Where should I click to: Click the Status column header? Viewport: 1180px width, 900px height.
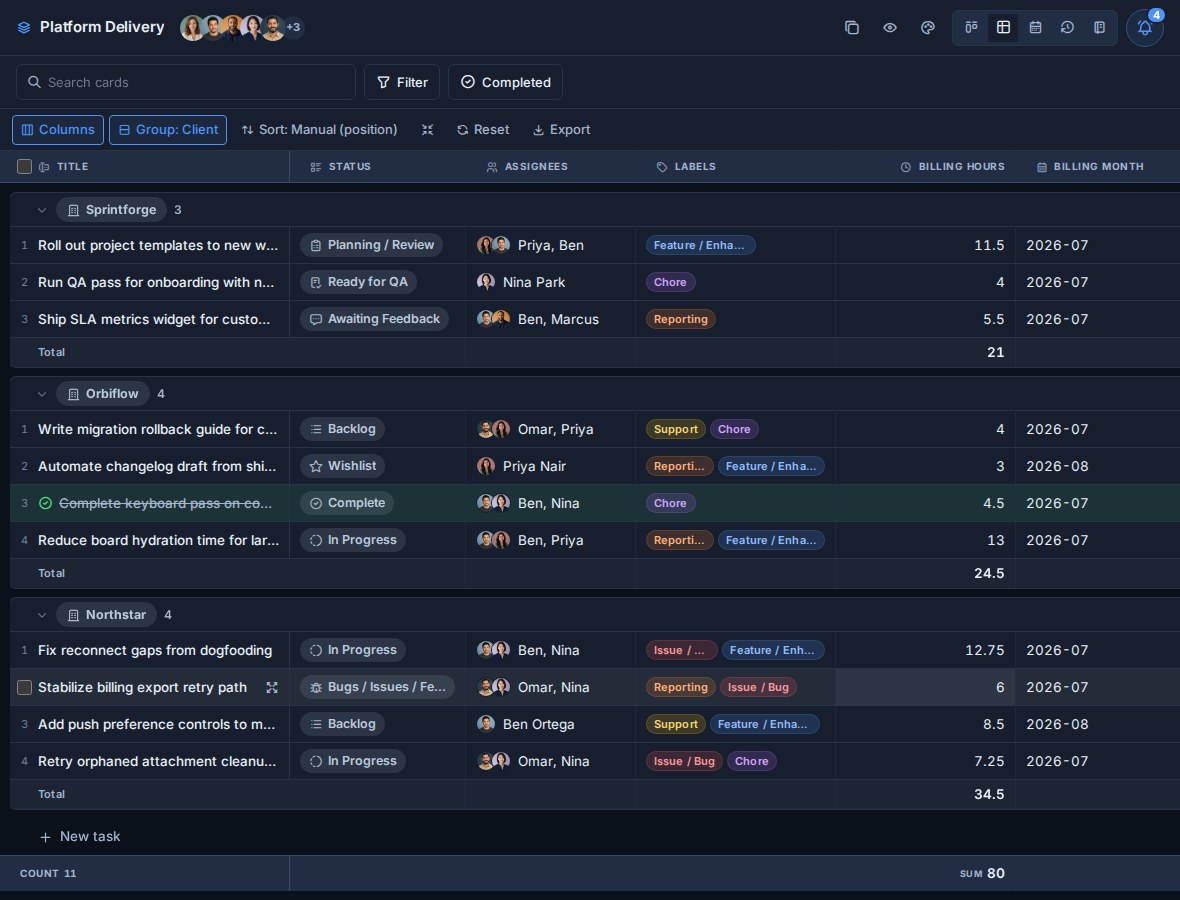pyautogui.click(x=341, y=166)
